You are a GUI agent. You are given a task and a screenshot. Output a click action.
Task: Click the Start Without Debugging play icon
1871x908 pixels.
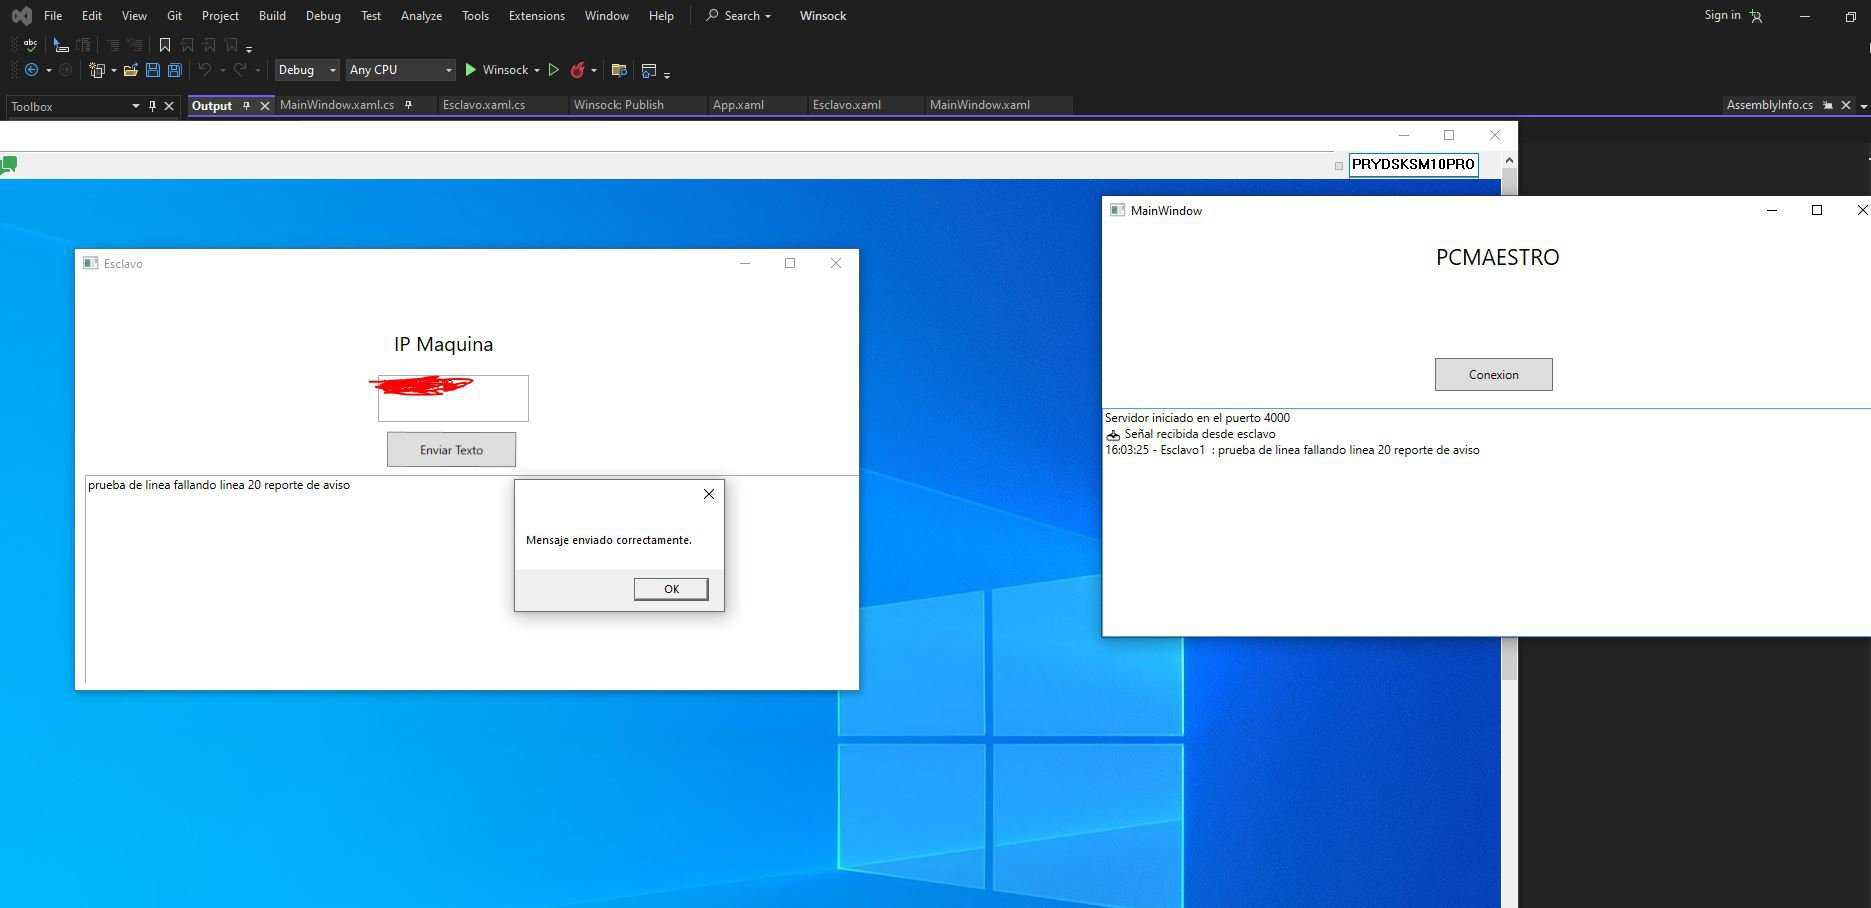(x=553, y=70)
